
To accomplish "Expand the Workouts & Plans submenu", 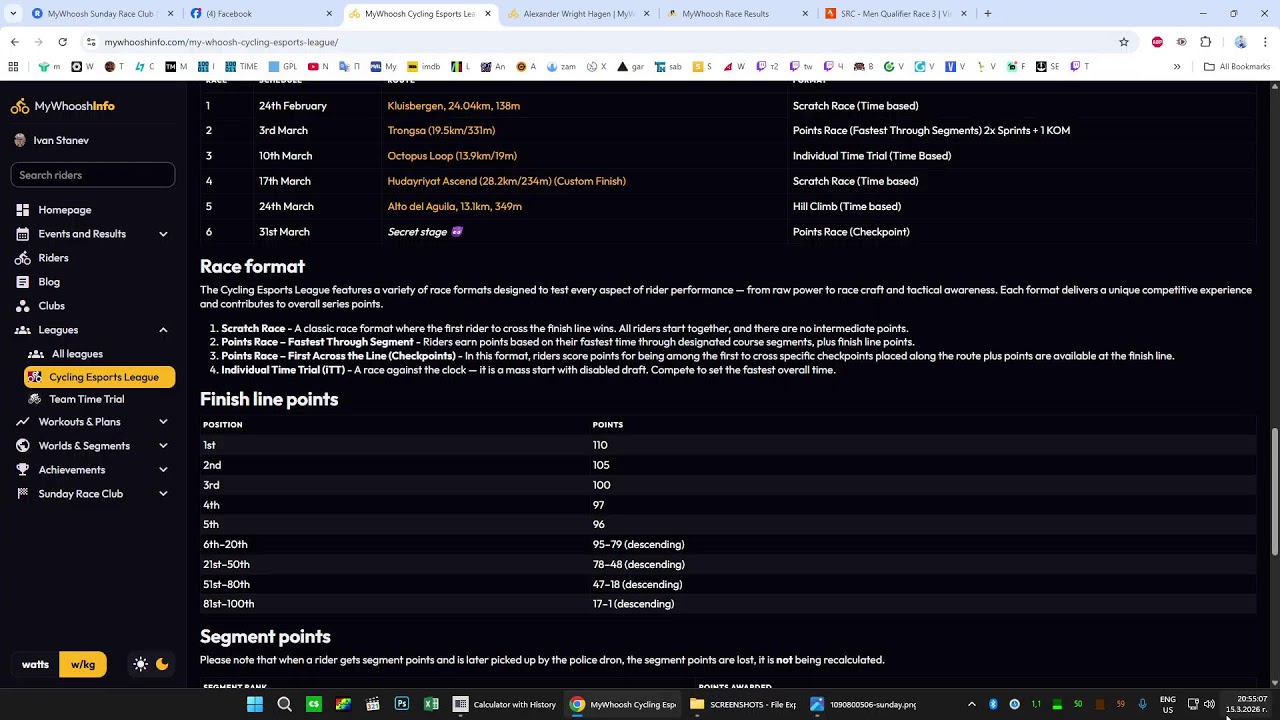I will pyautogui.click(x=163, y=422).
